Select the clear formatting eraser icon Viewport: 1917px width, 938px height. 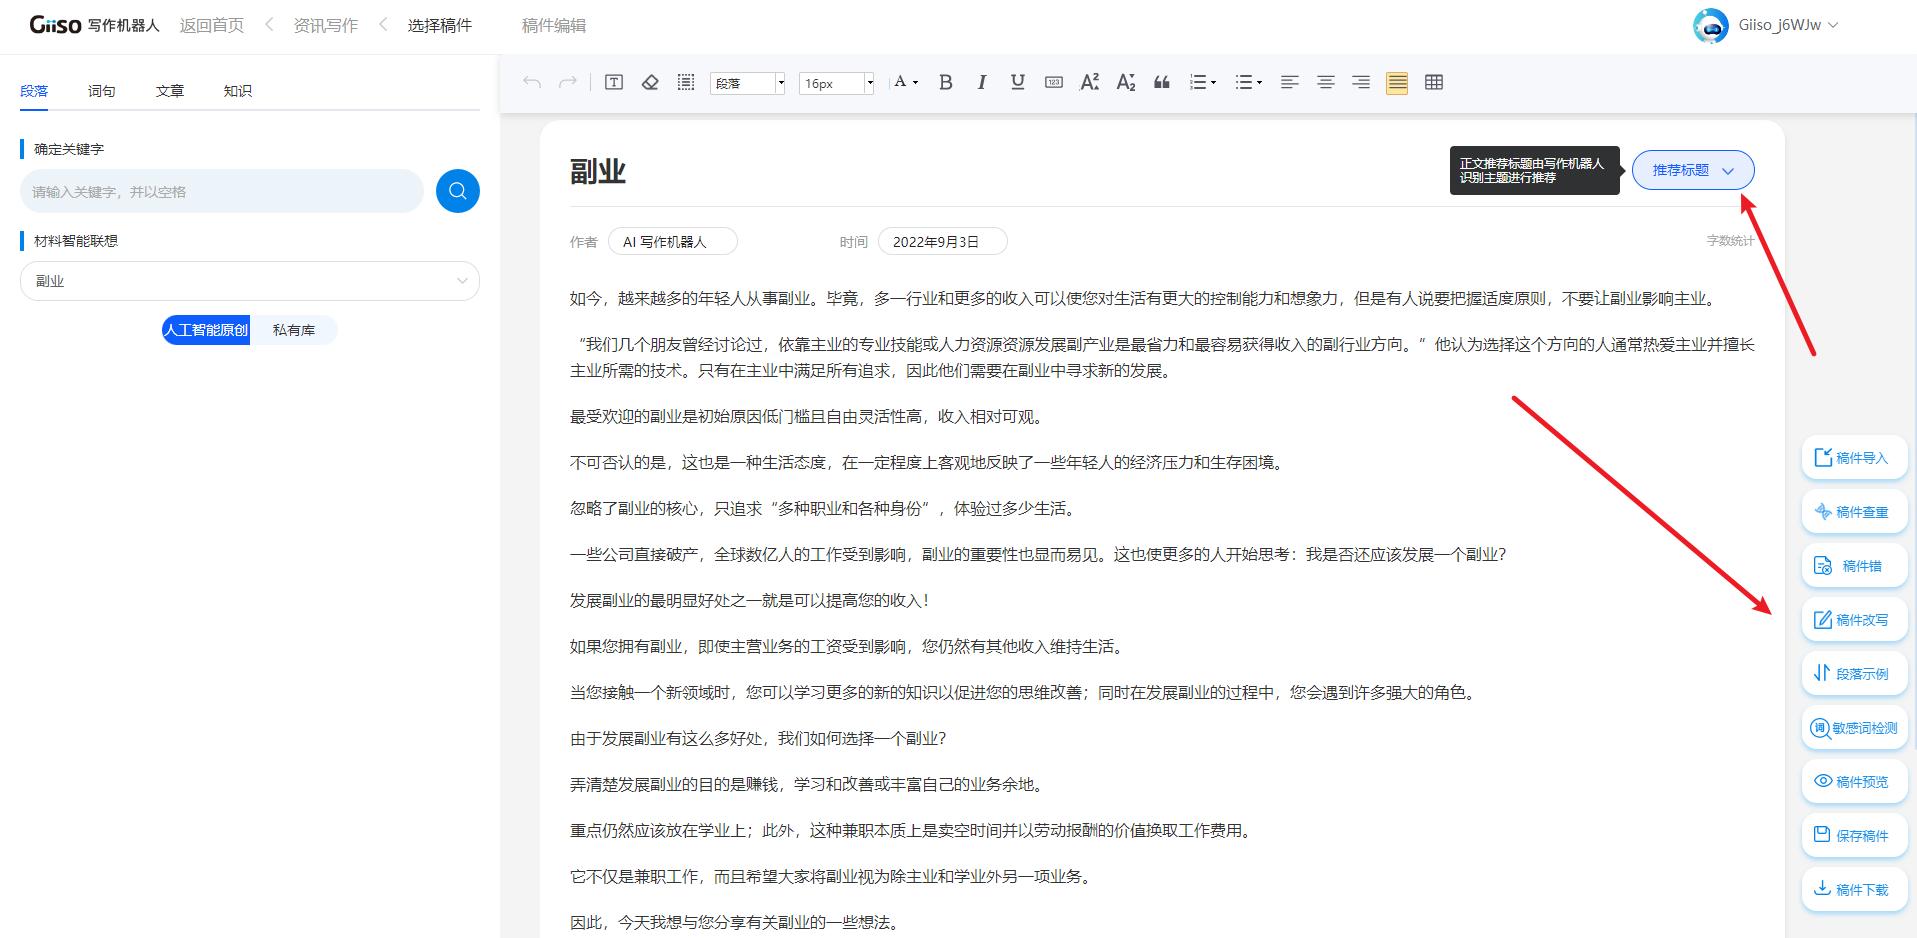649,82
